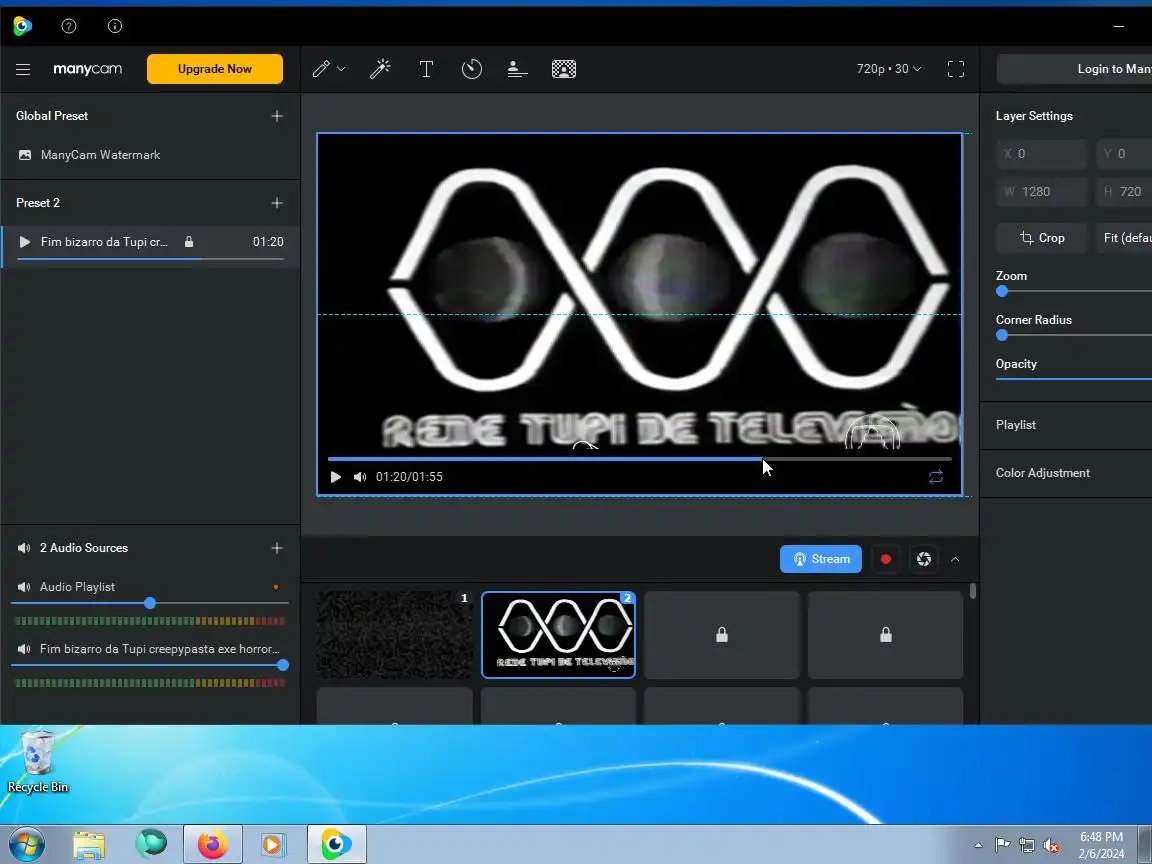
Task: Click the presets grid scrollbar
Action: pos(973,591)
